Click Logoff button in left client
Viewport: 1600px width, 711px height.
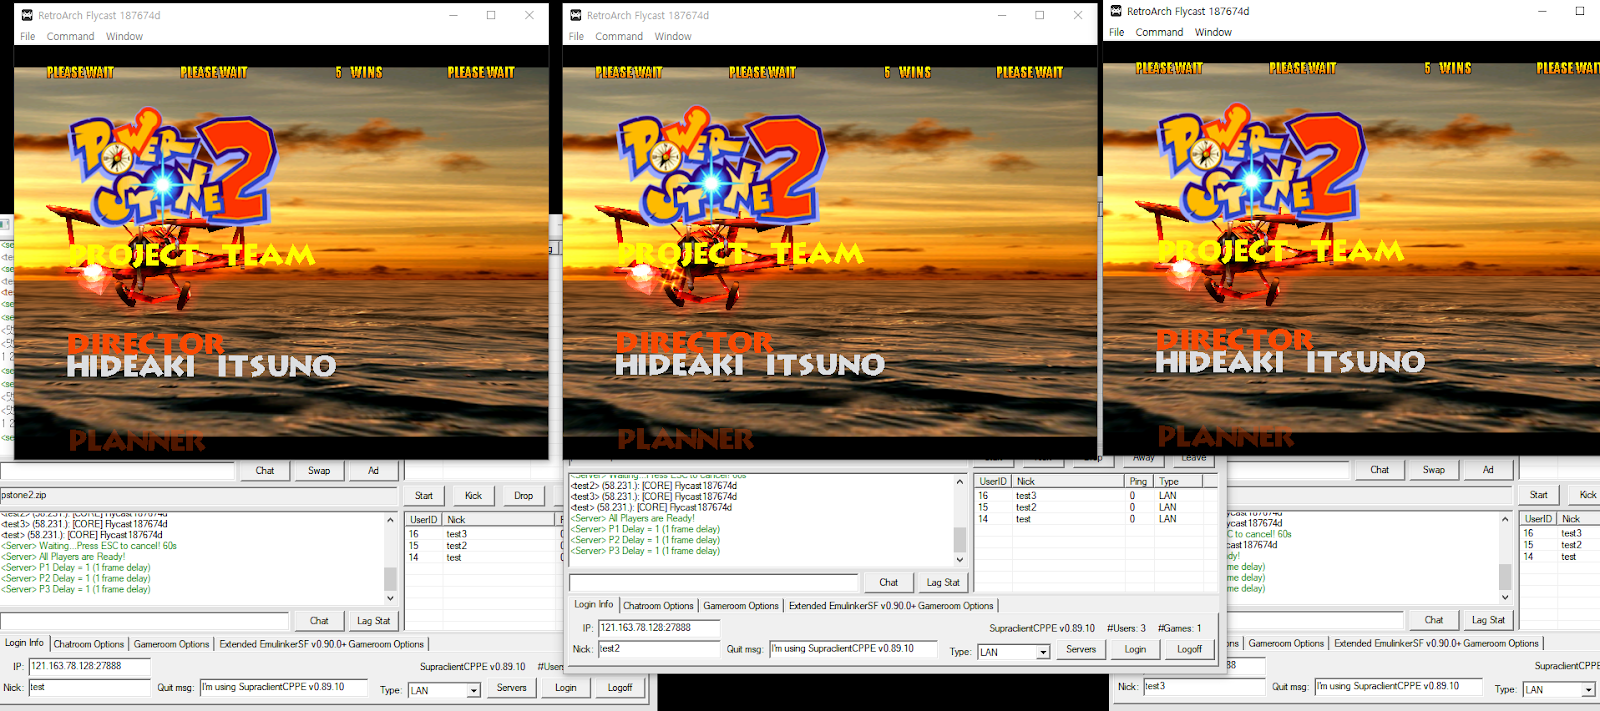[620, 687]
